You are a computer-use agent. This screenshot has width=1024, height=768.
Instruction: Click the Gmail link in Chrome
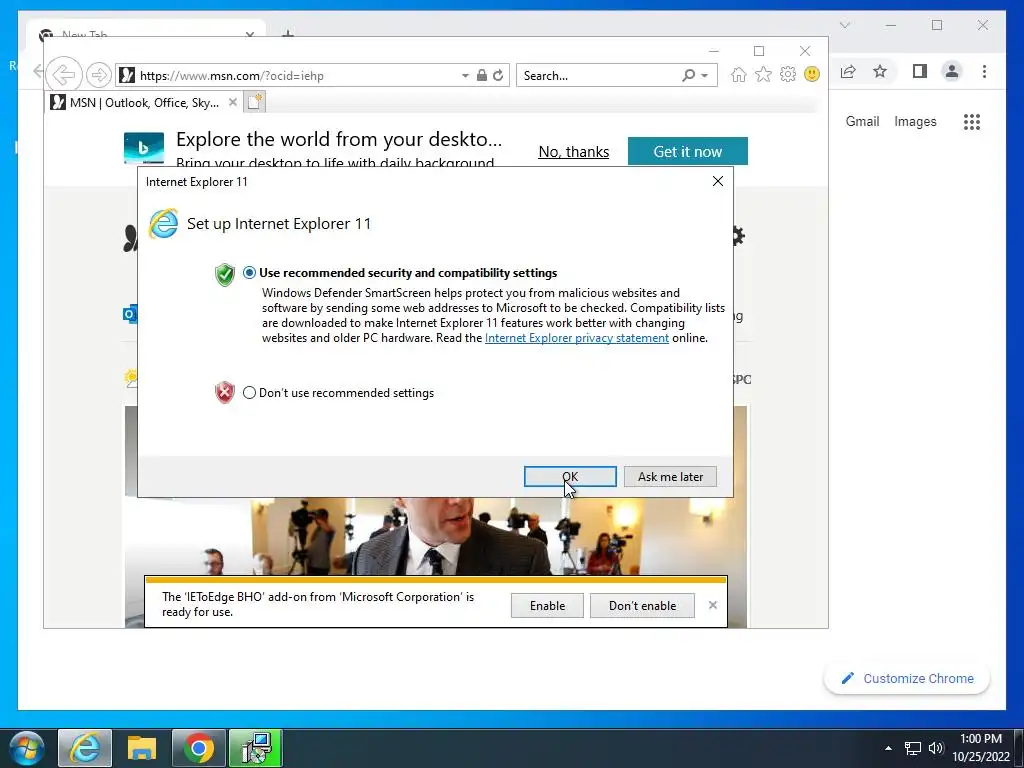click(x=862, y=121)
